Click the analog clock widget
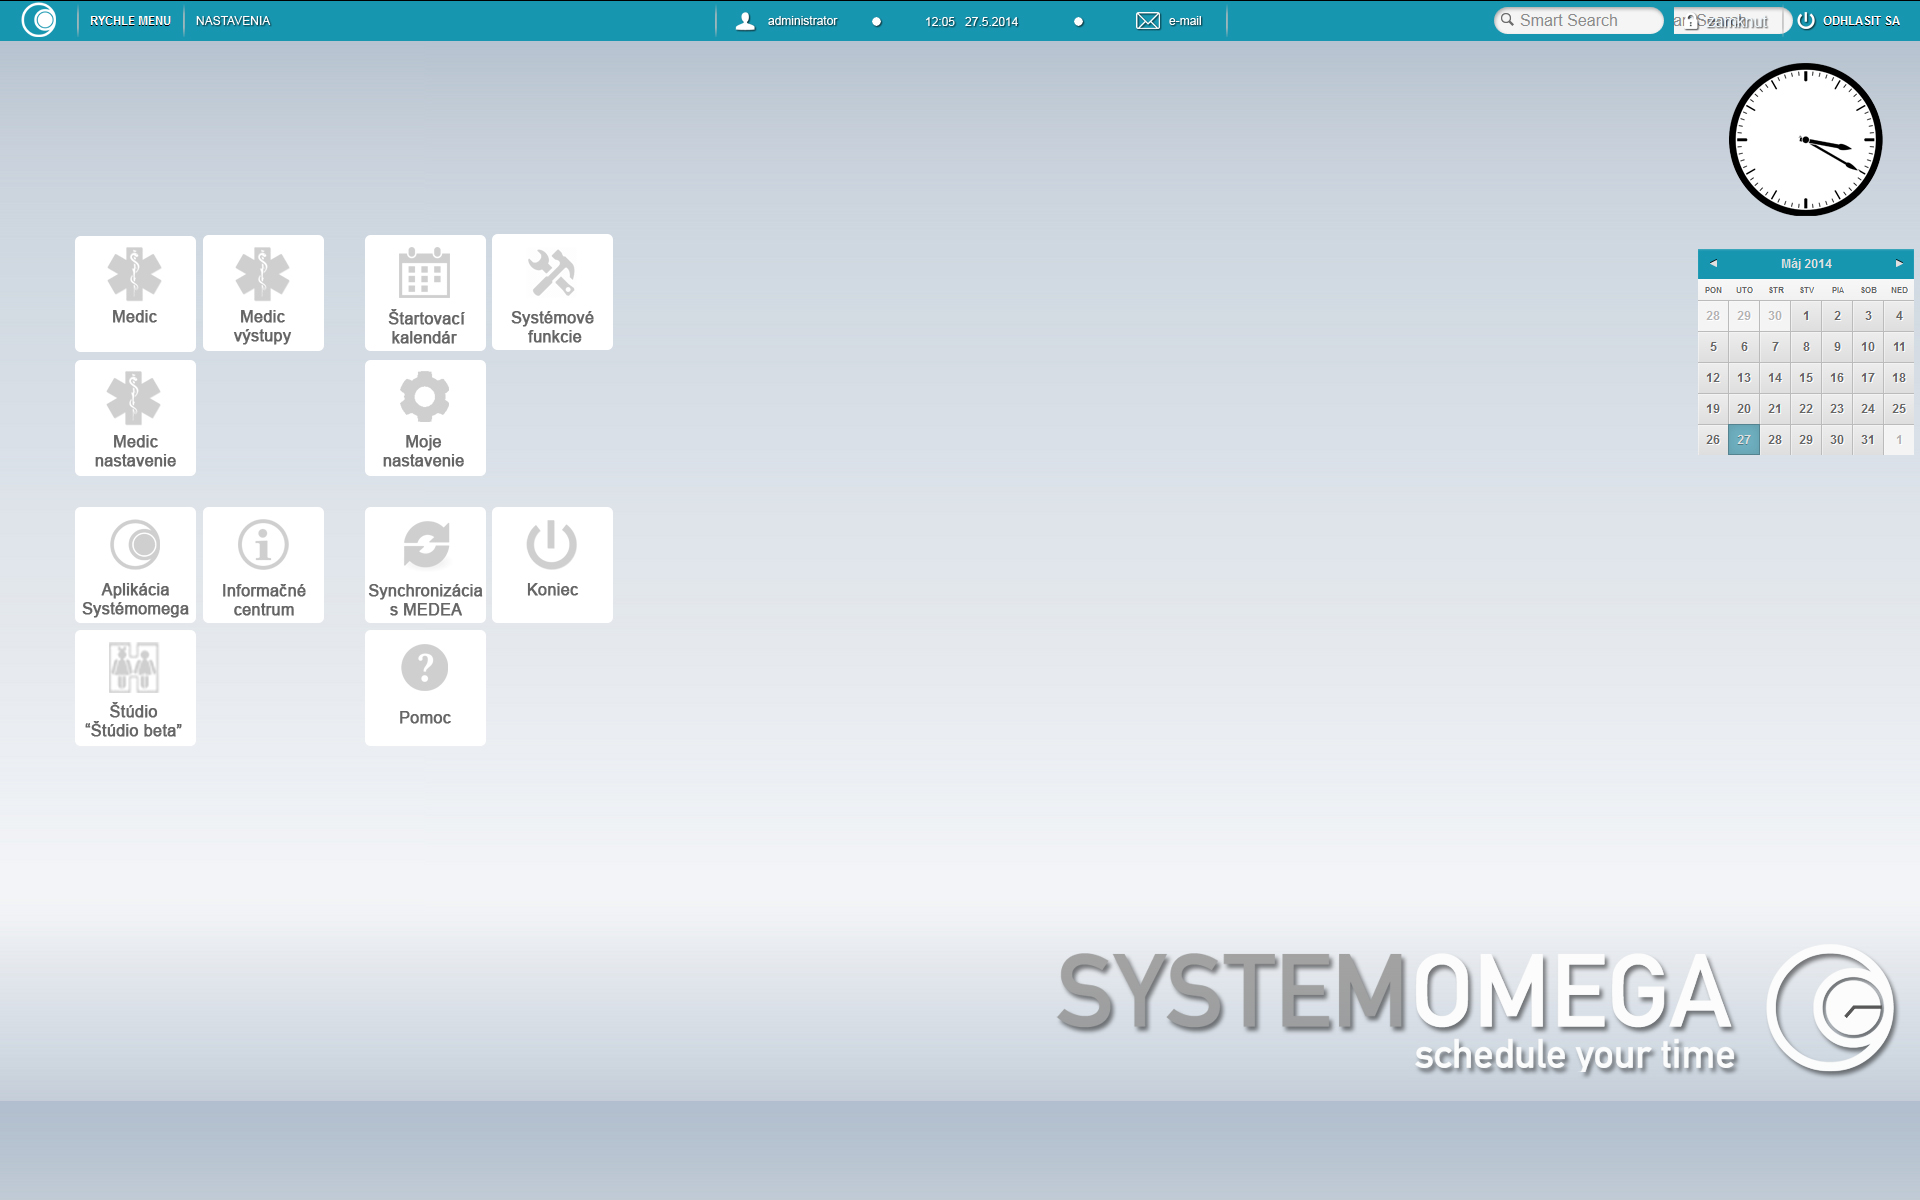Image resolution: width=1920 pixels, height=1200 pixels. pos(1805,140)
